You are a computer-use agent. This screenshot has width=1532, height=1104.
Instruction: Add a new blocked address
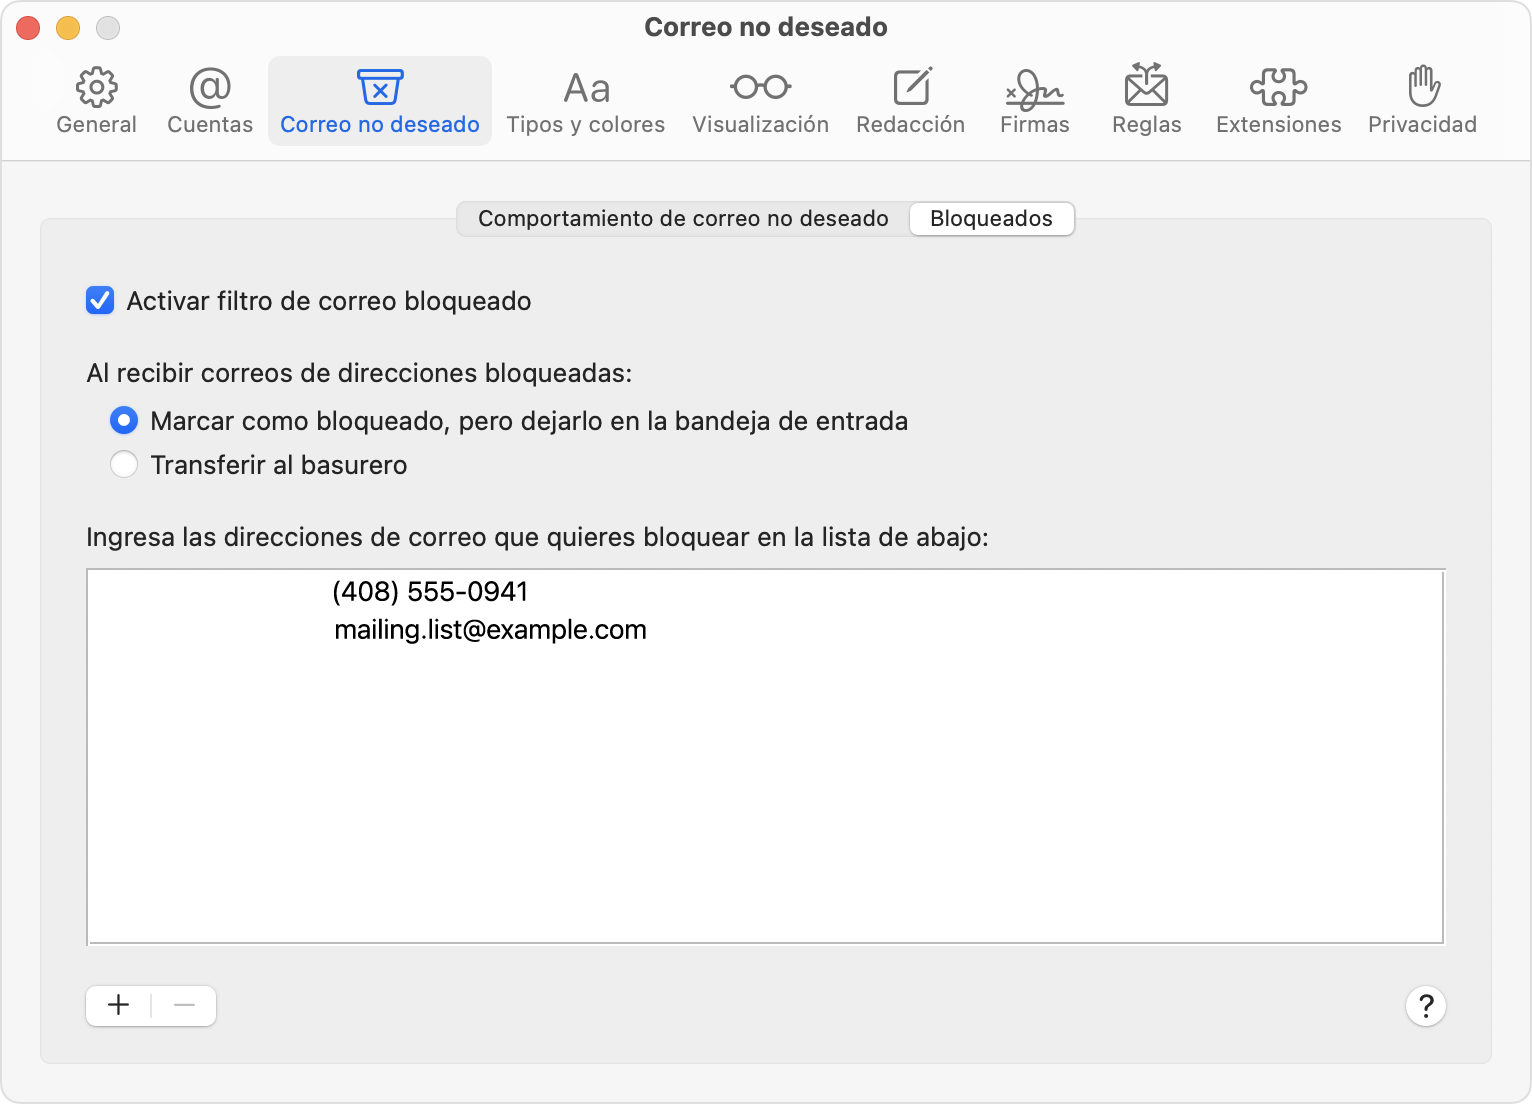(117, 1005)
